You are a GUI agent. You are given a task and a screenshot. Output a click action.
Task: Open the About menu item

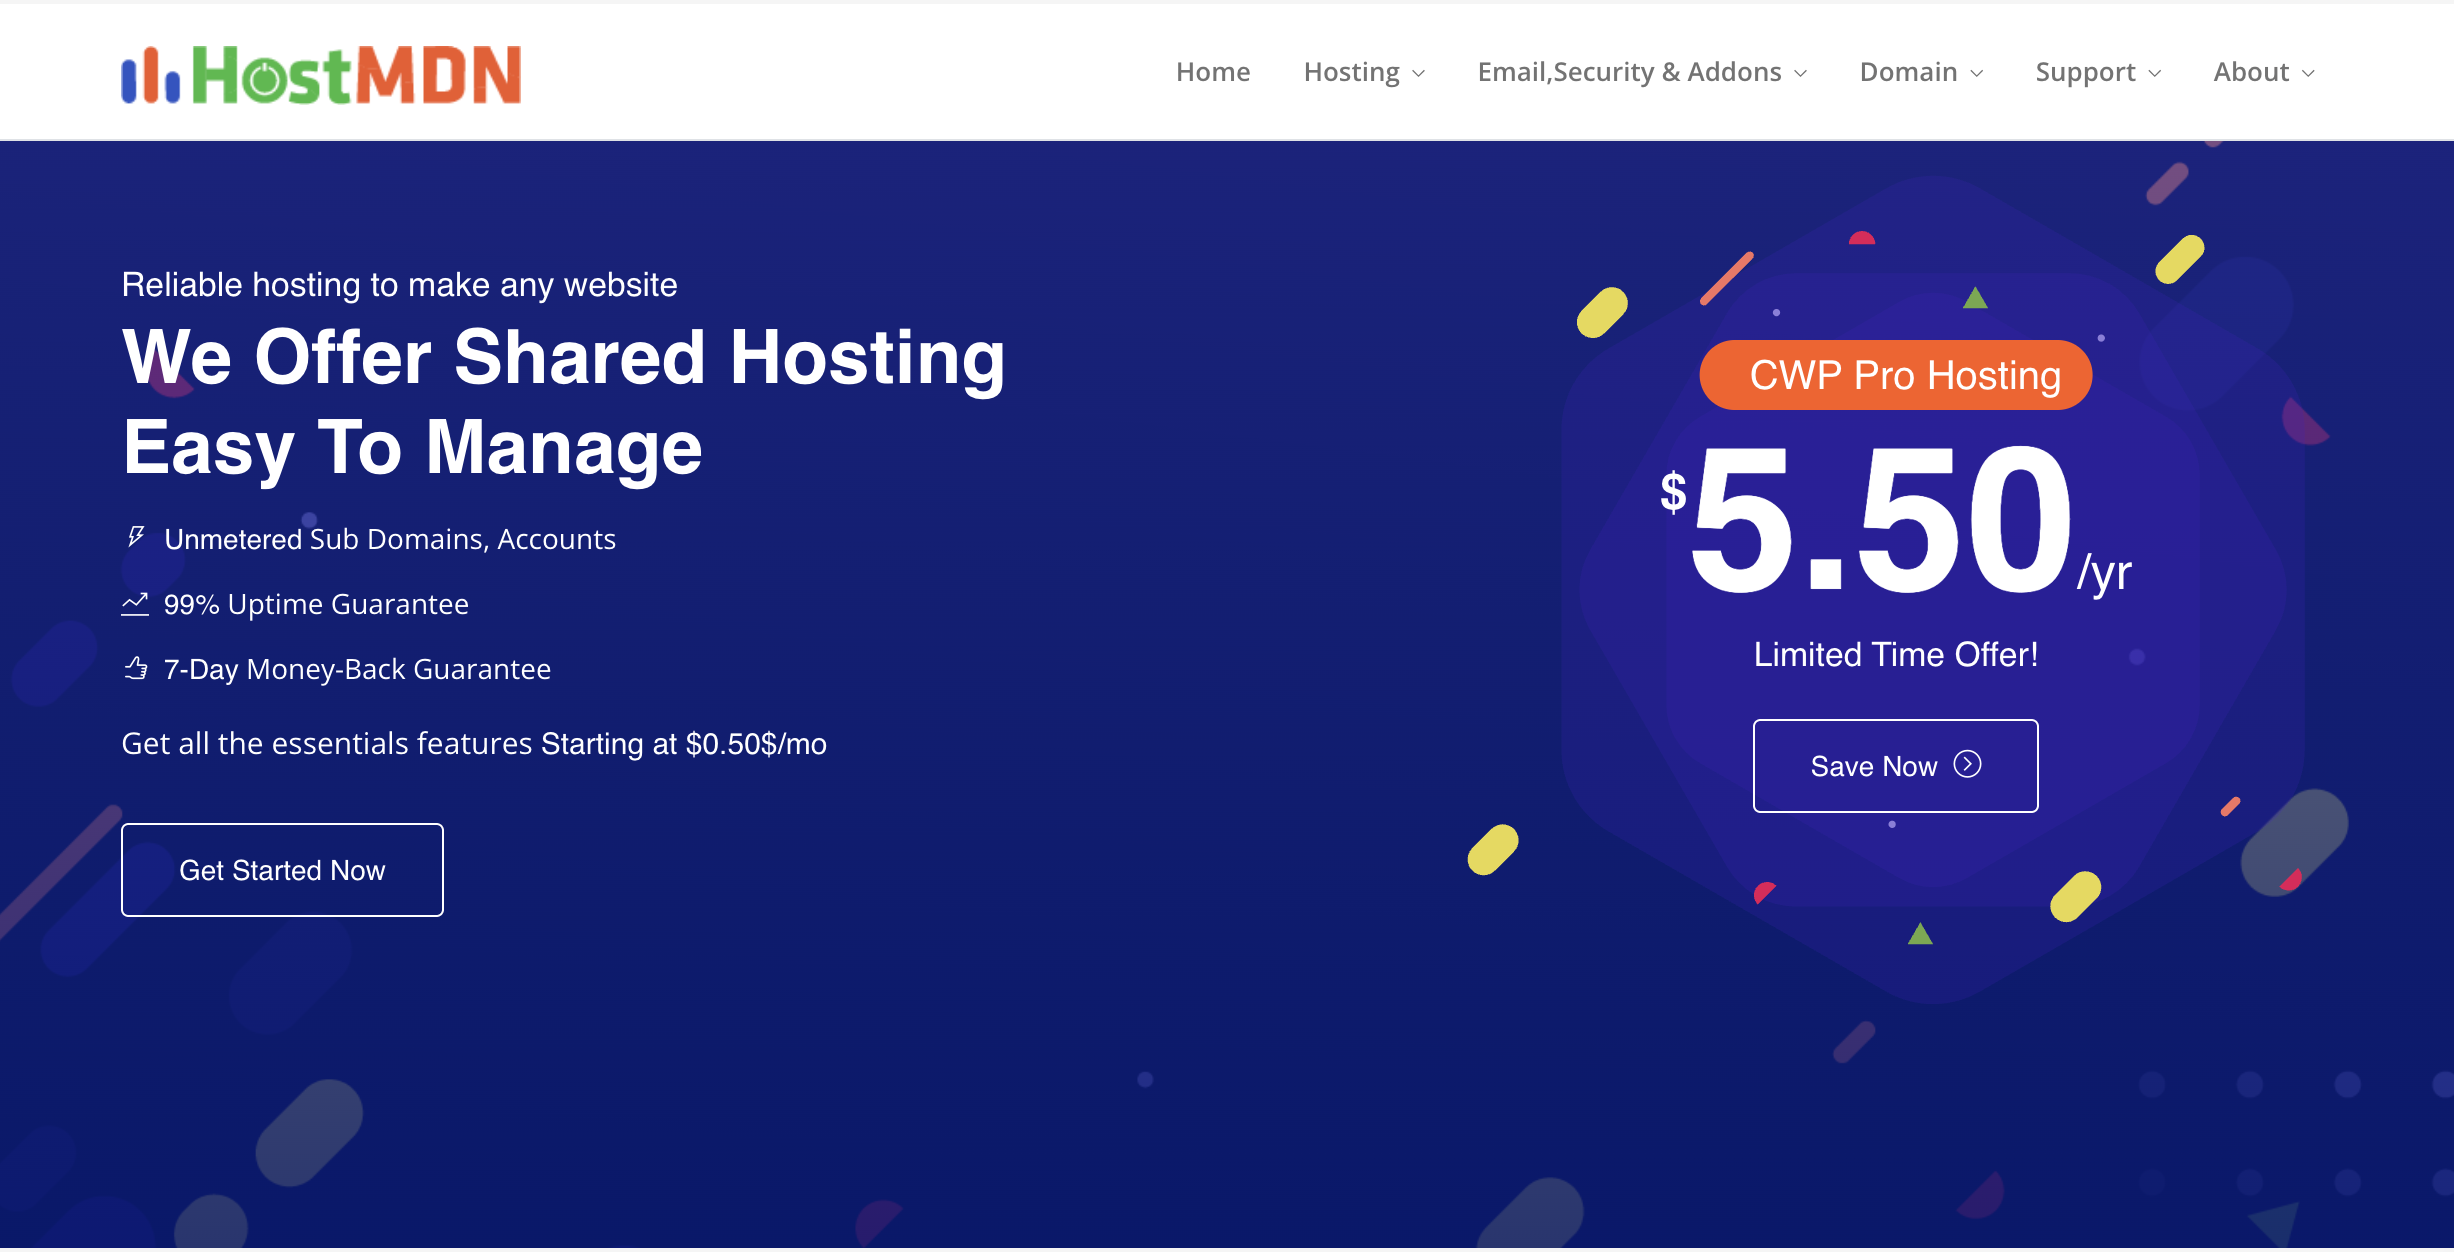(x=2250, y=72)
